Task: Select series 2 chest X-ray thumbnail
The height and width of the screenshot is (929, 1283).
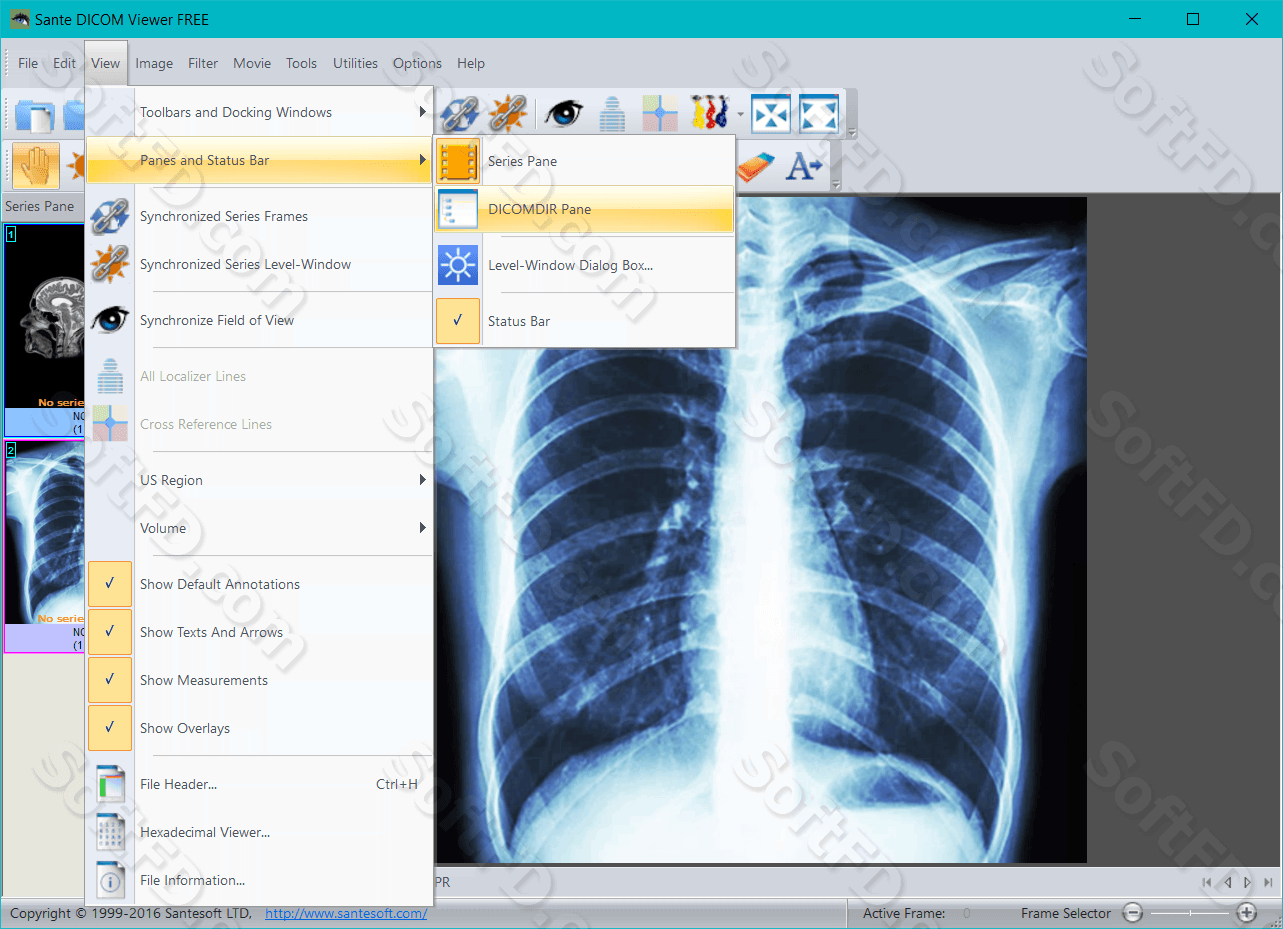Action: point(45,547)
